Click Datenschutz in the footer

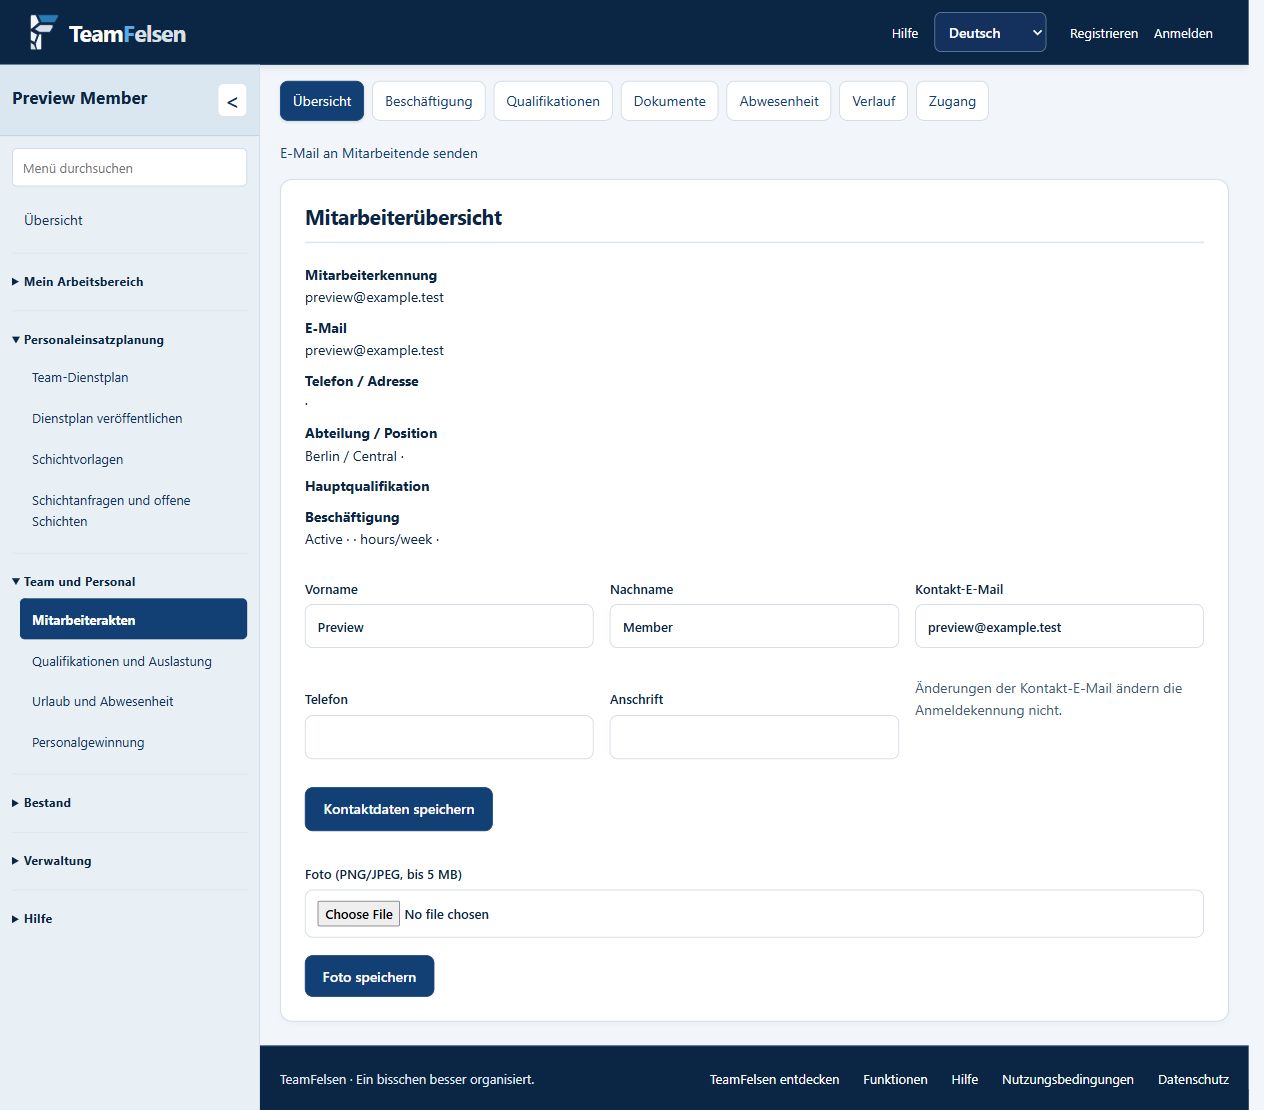[x=1193, y=1079]
